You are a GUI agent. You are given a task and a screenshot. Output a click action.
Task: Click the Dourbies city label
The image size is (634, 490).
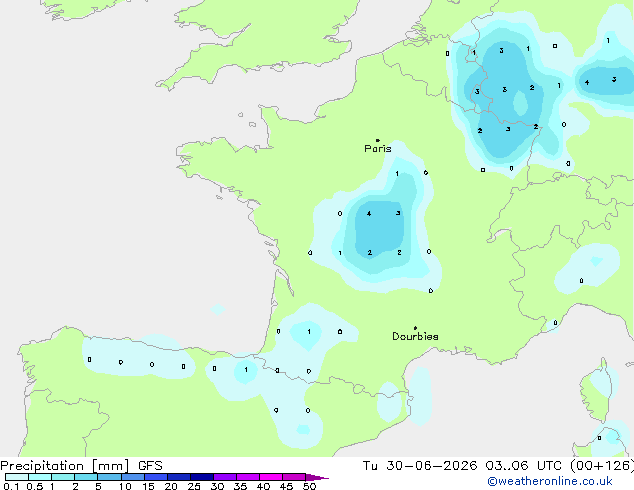pyautogui.click(x=415, y=336)
